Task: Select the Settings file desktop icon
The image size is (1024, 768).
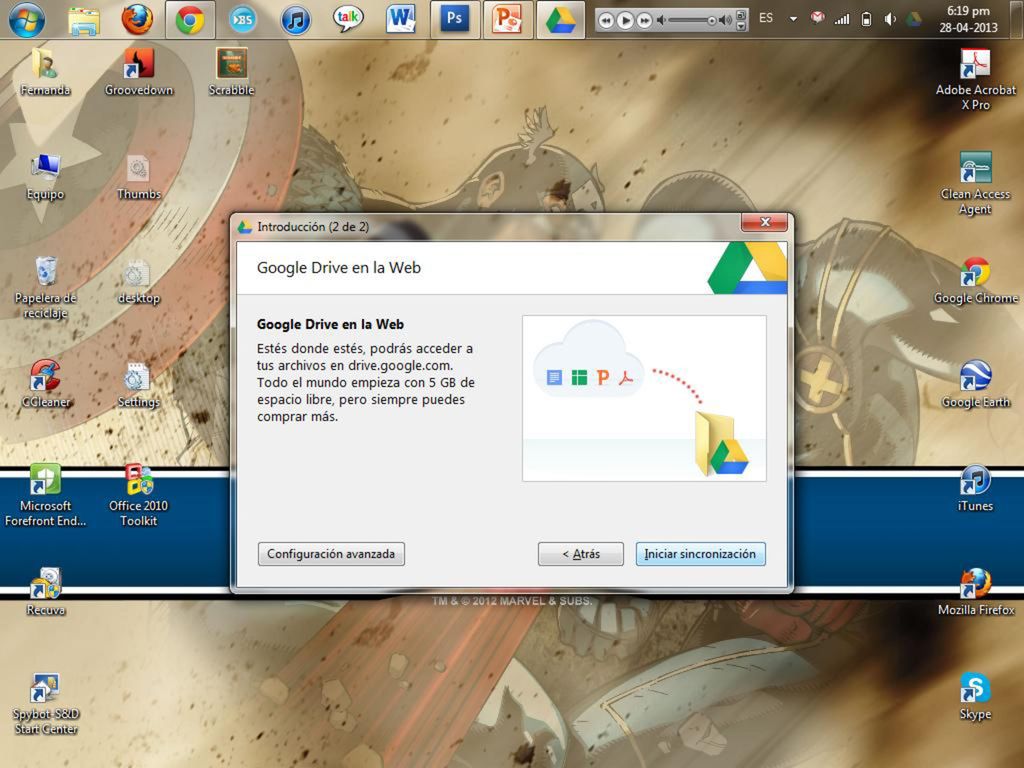Action: click(x=138, y=384)
